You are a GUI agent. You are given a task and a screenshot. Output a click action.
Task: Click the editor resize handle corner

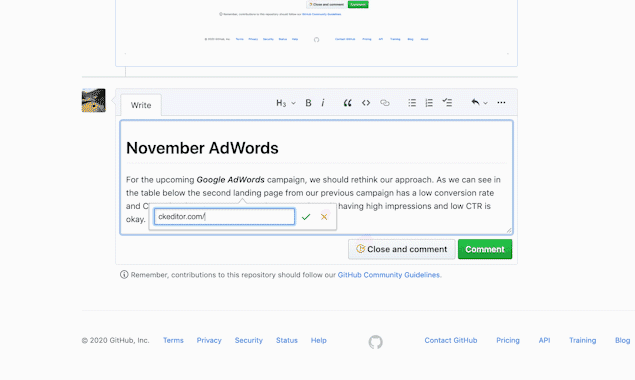tap(509, 230)
